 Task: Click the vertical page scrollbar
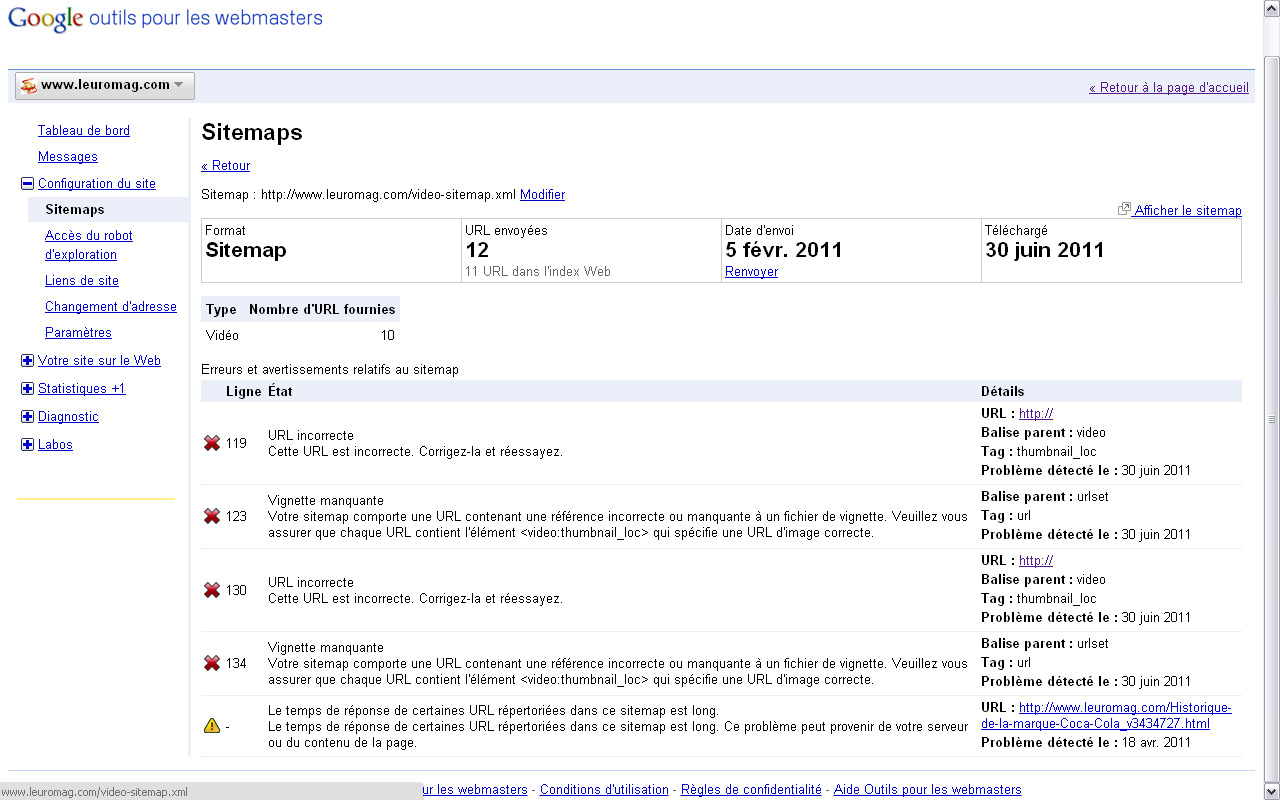click(1271, 420)
